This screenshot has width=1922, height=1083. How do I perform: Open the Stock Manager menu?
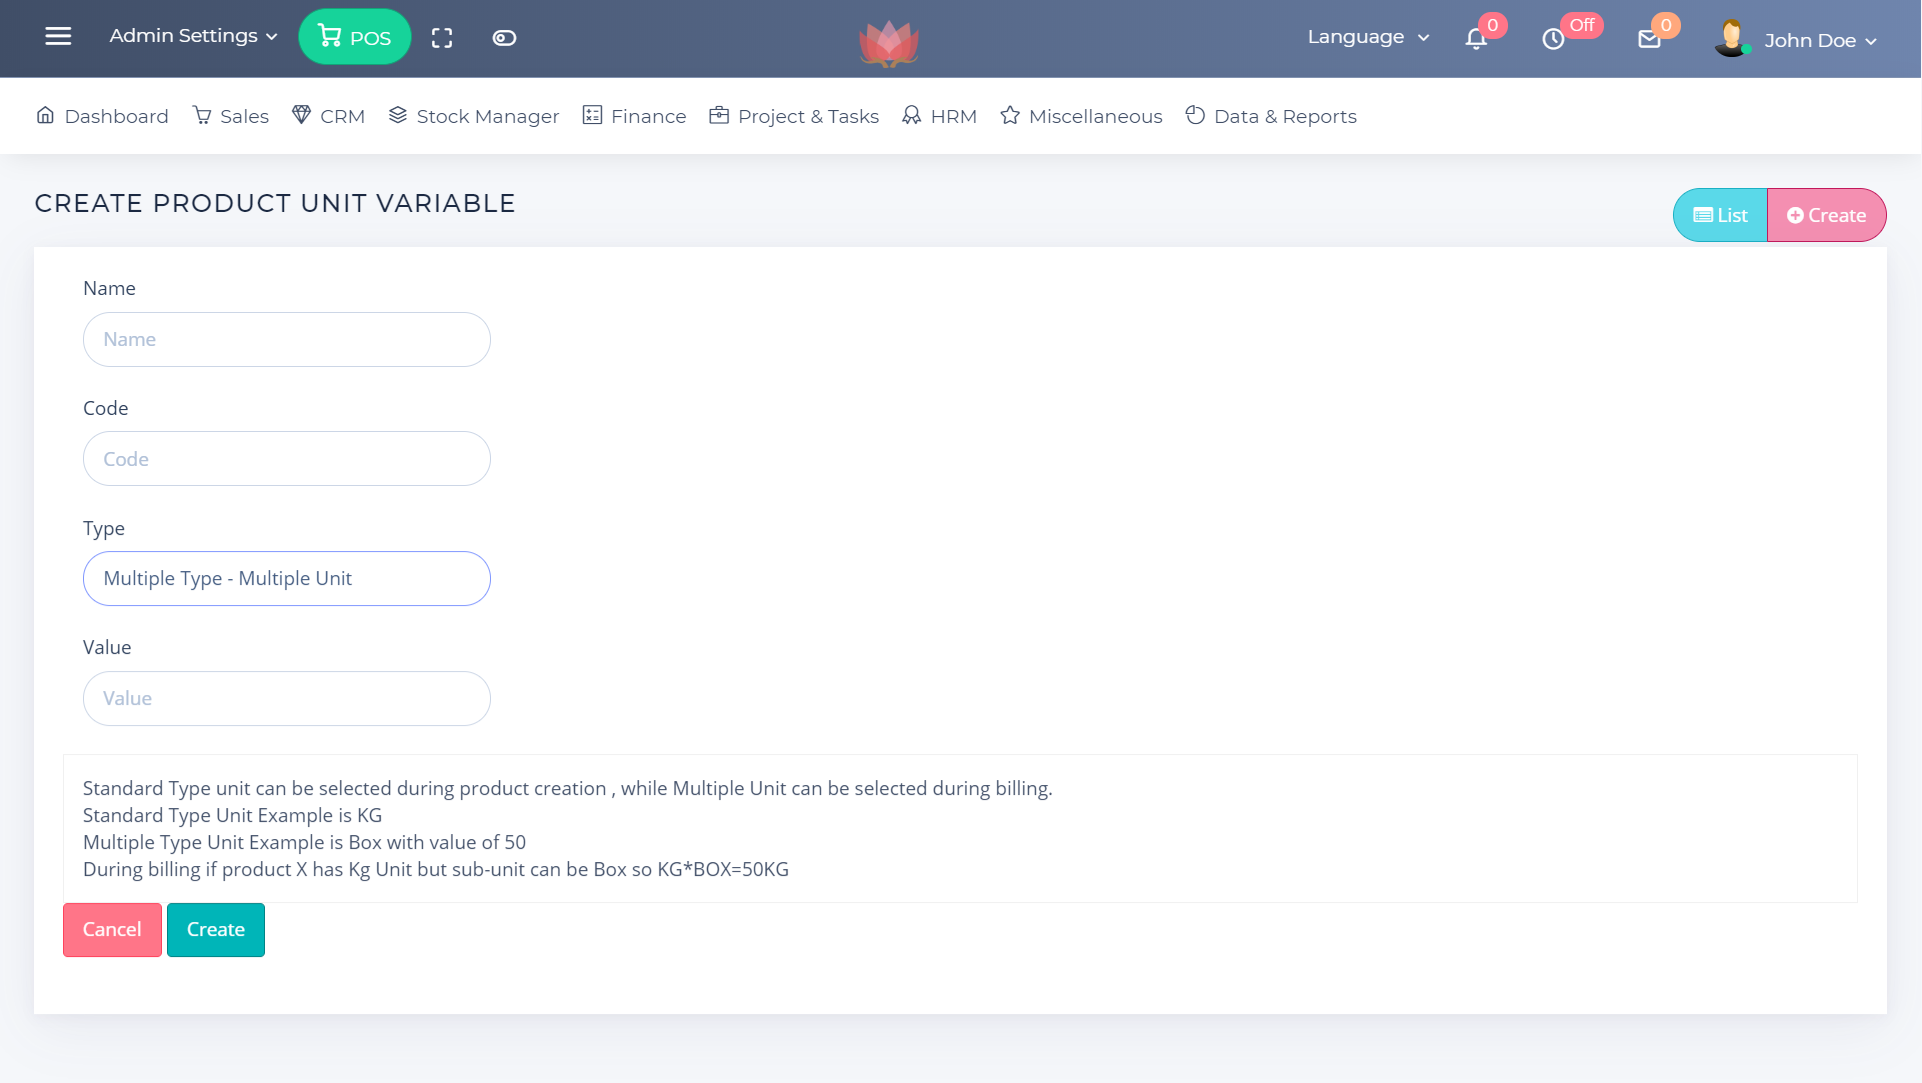coord(474,116)
